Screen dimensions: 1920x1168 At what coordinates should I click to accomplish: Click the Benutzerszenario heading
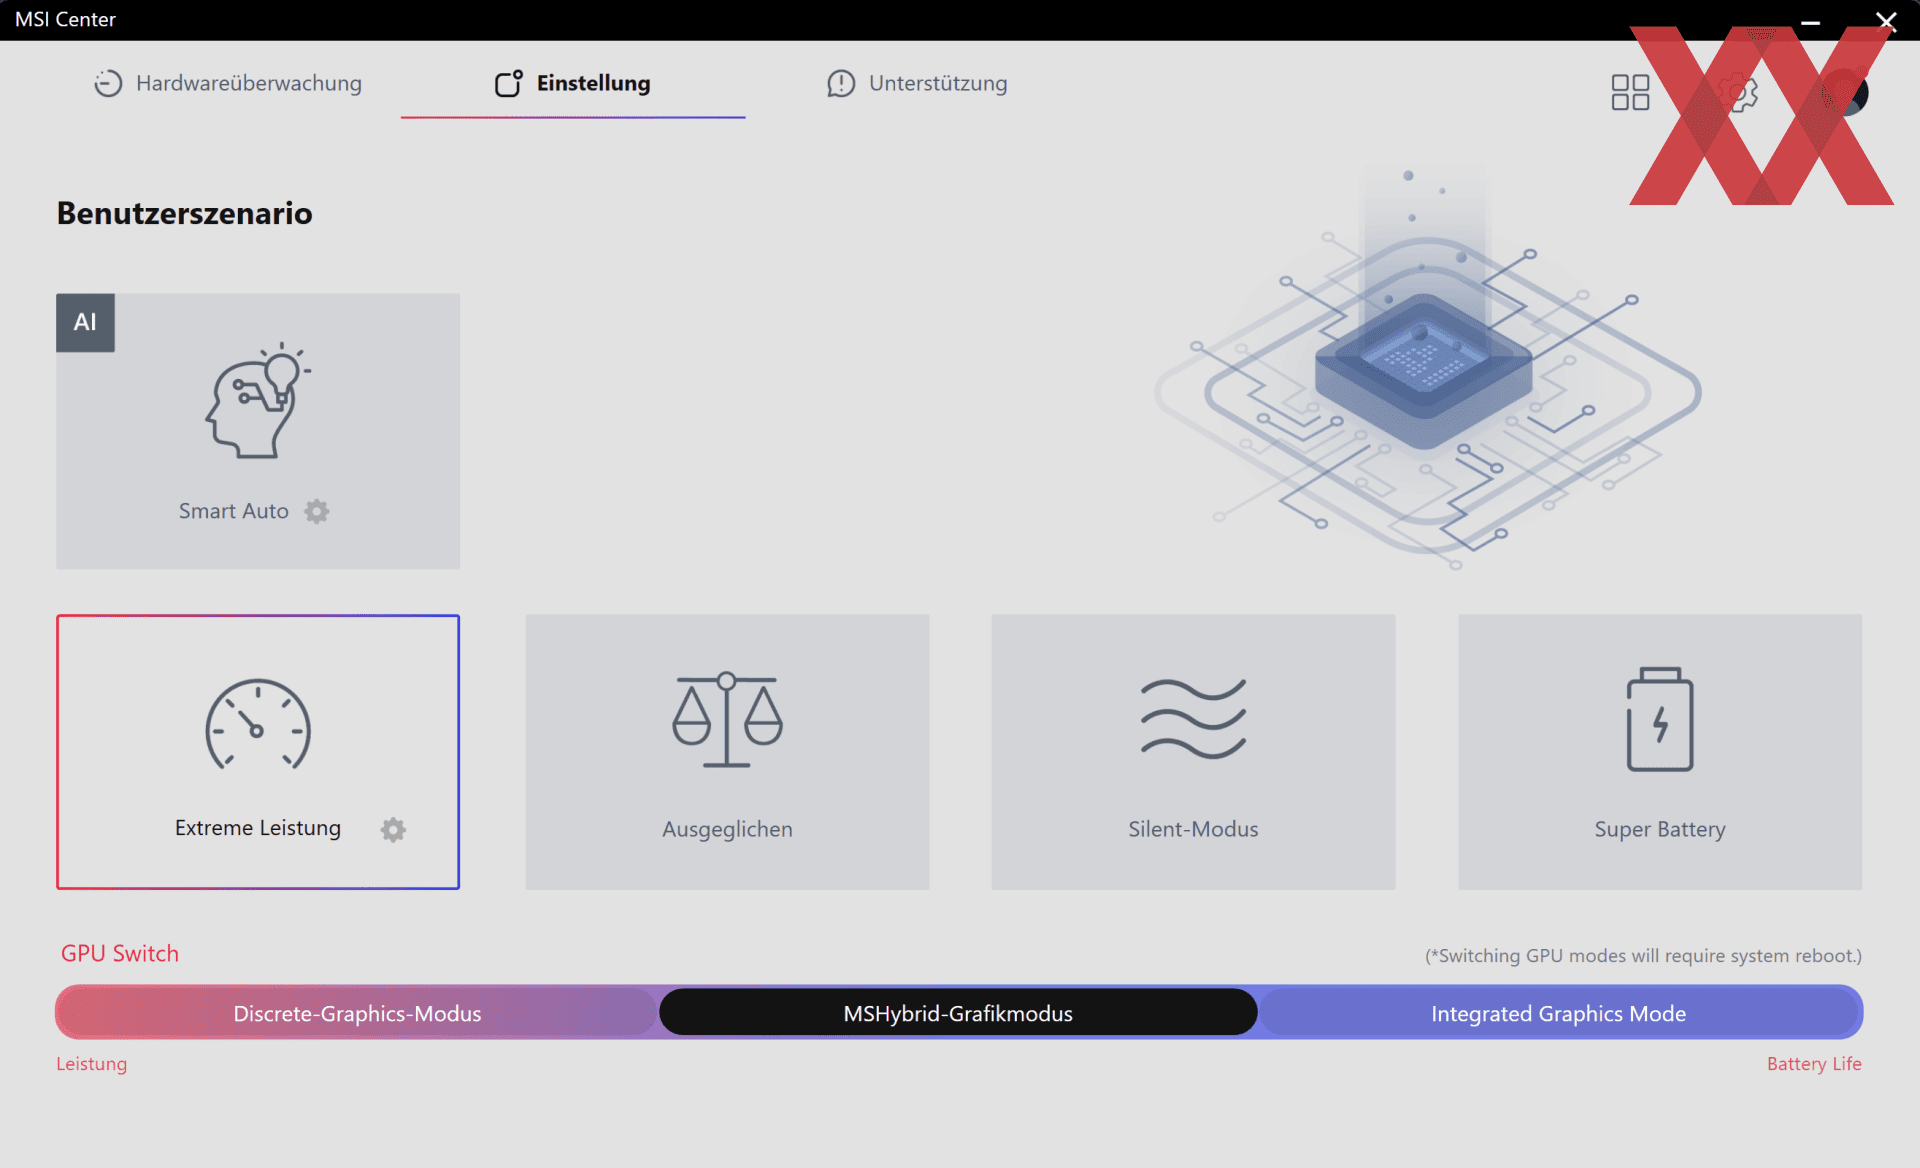click(184, 213)
